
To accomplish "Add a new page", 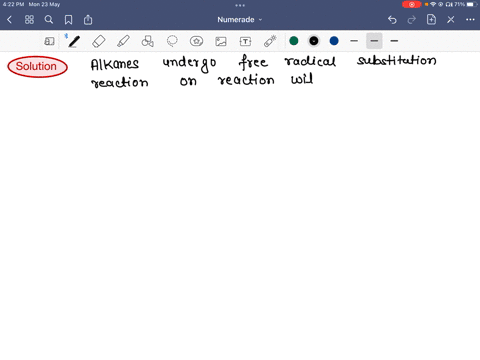I will 431,20.
